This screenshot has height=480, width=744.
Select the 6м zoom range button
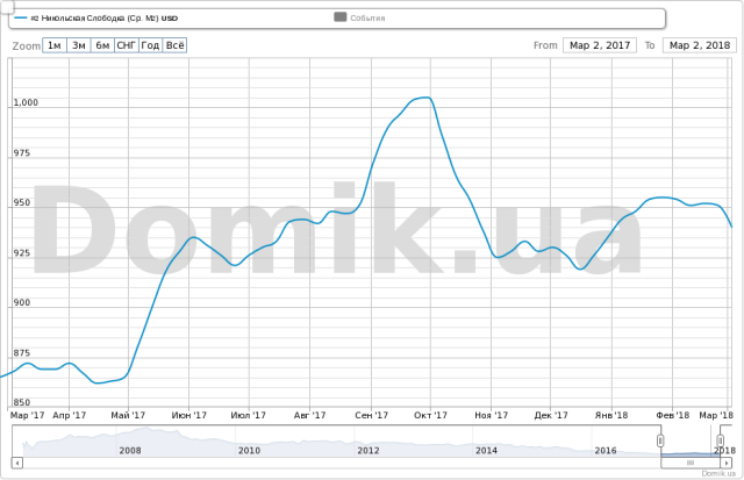102,46
